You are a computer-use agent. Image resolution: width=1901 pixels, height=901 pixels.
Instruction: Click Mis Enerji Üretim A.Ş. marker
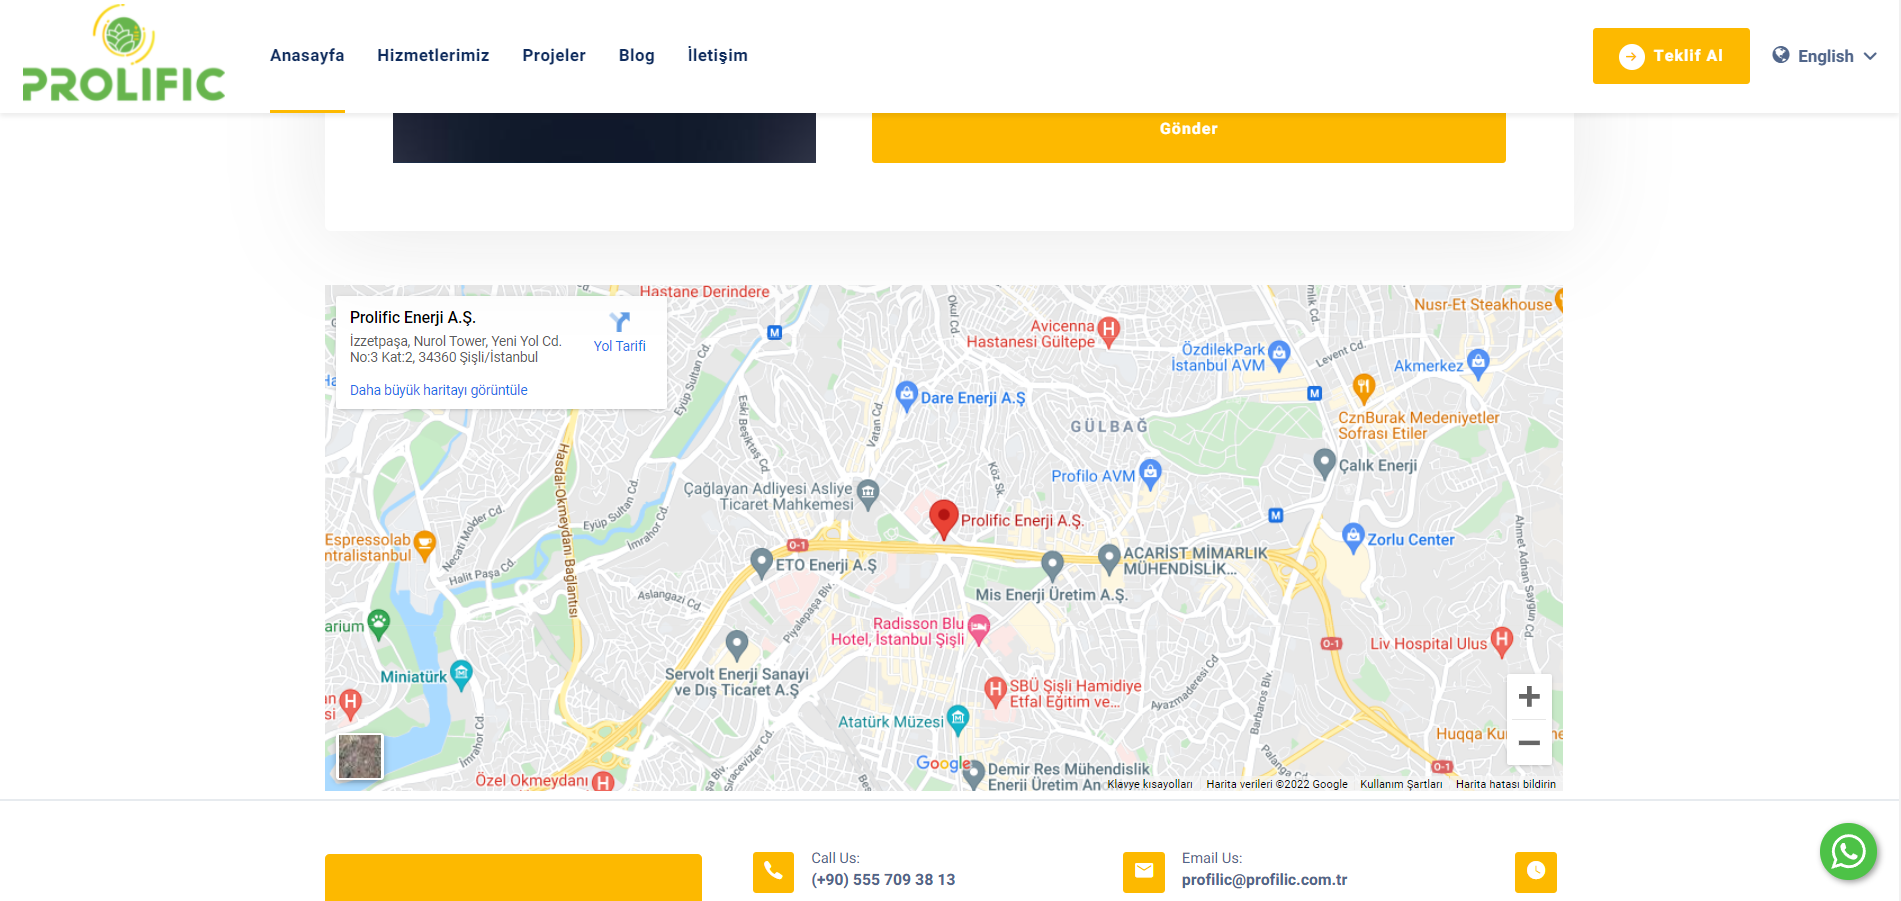(1052, 565)
